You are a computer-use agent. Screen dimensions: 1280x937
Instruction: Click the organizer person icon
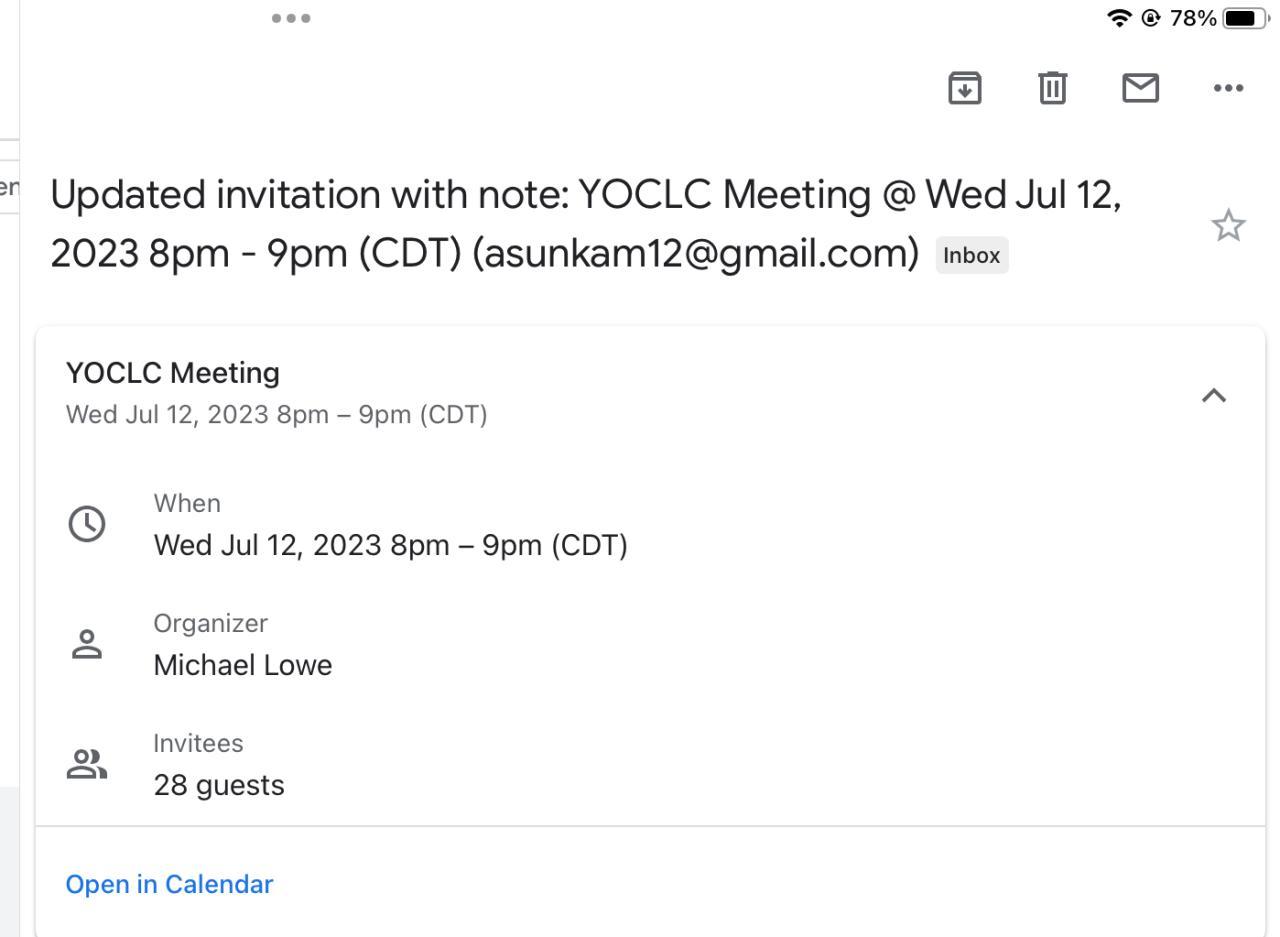[87, 645]
